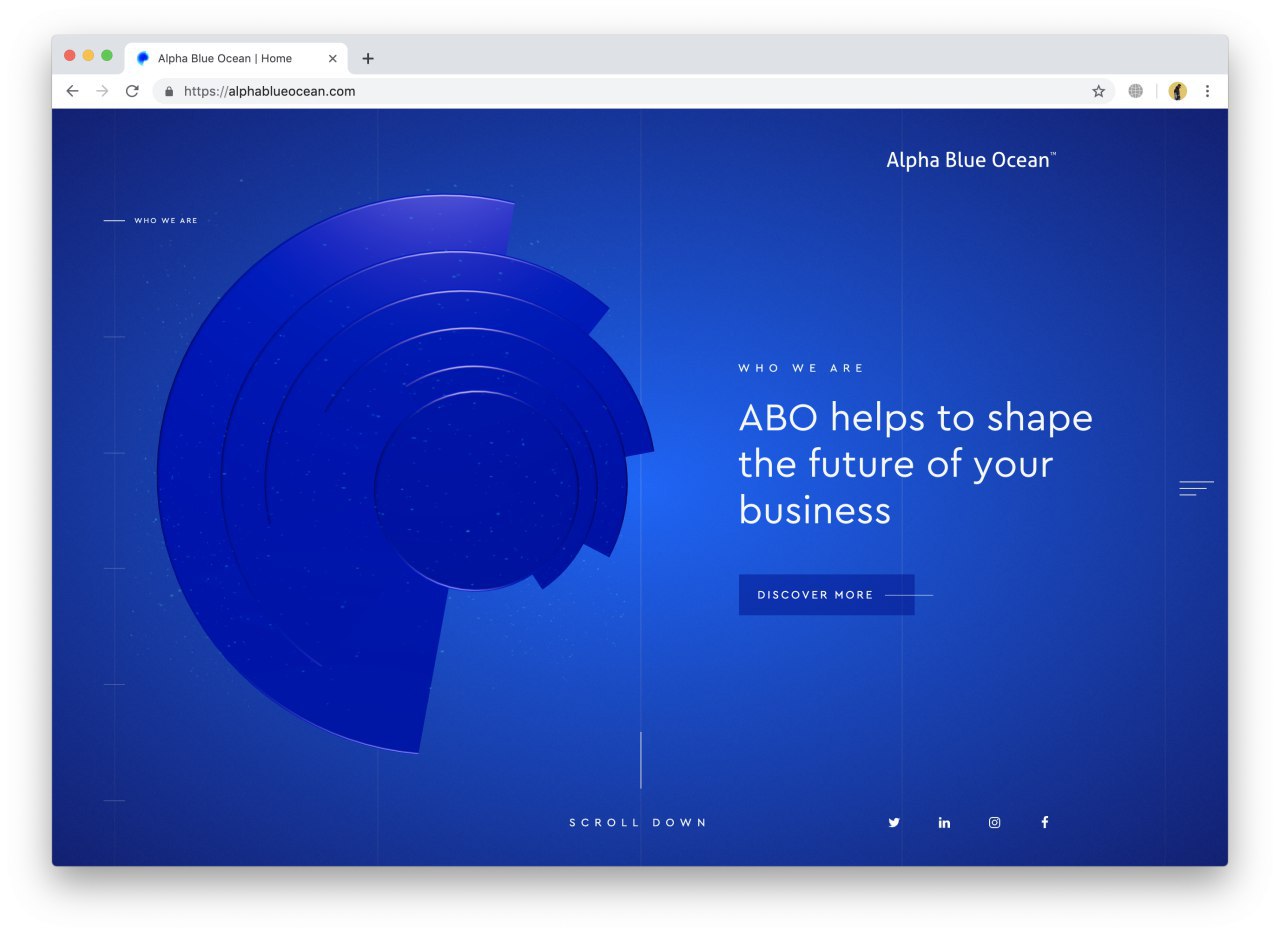Viewport: 1280px width, 935px height.
Task: Click the Alpha Blue Ocean logo
Action: 971,160
